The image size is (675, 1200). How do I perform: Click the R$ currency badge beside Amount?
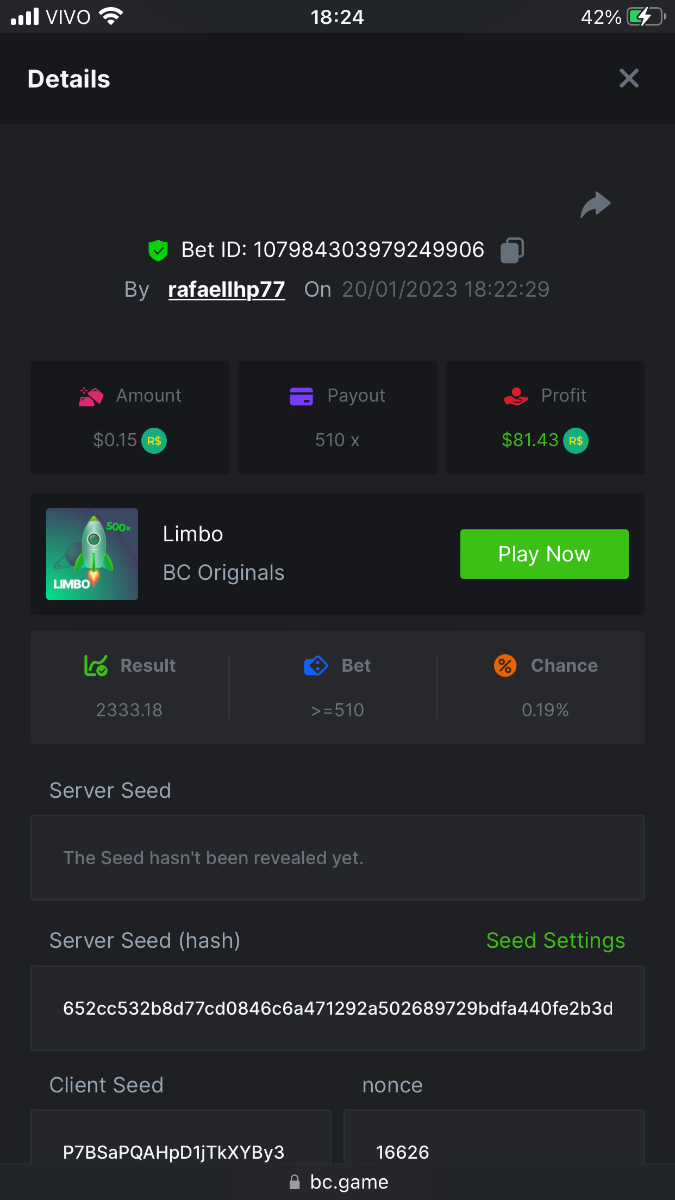(x=154, y=440)
